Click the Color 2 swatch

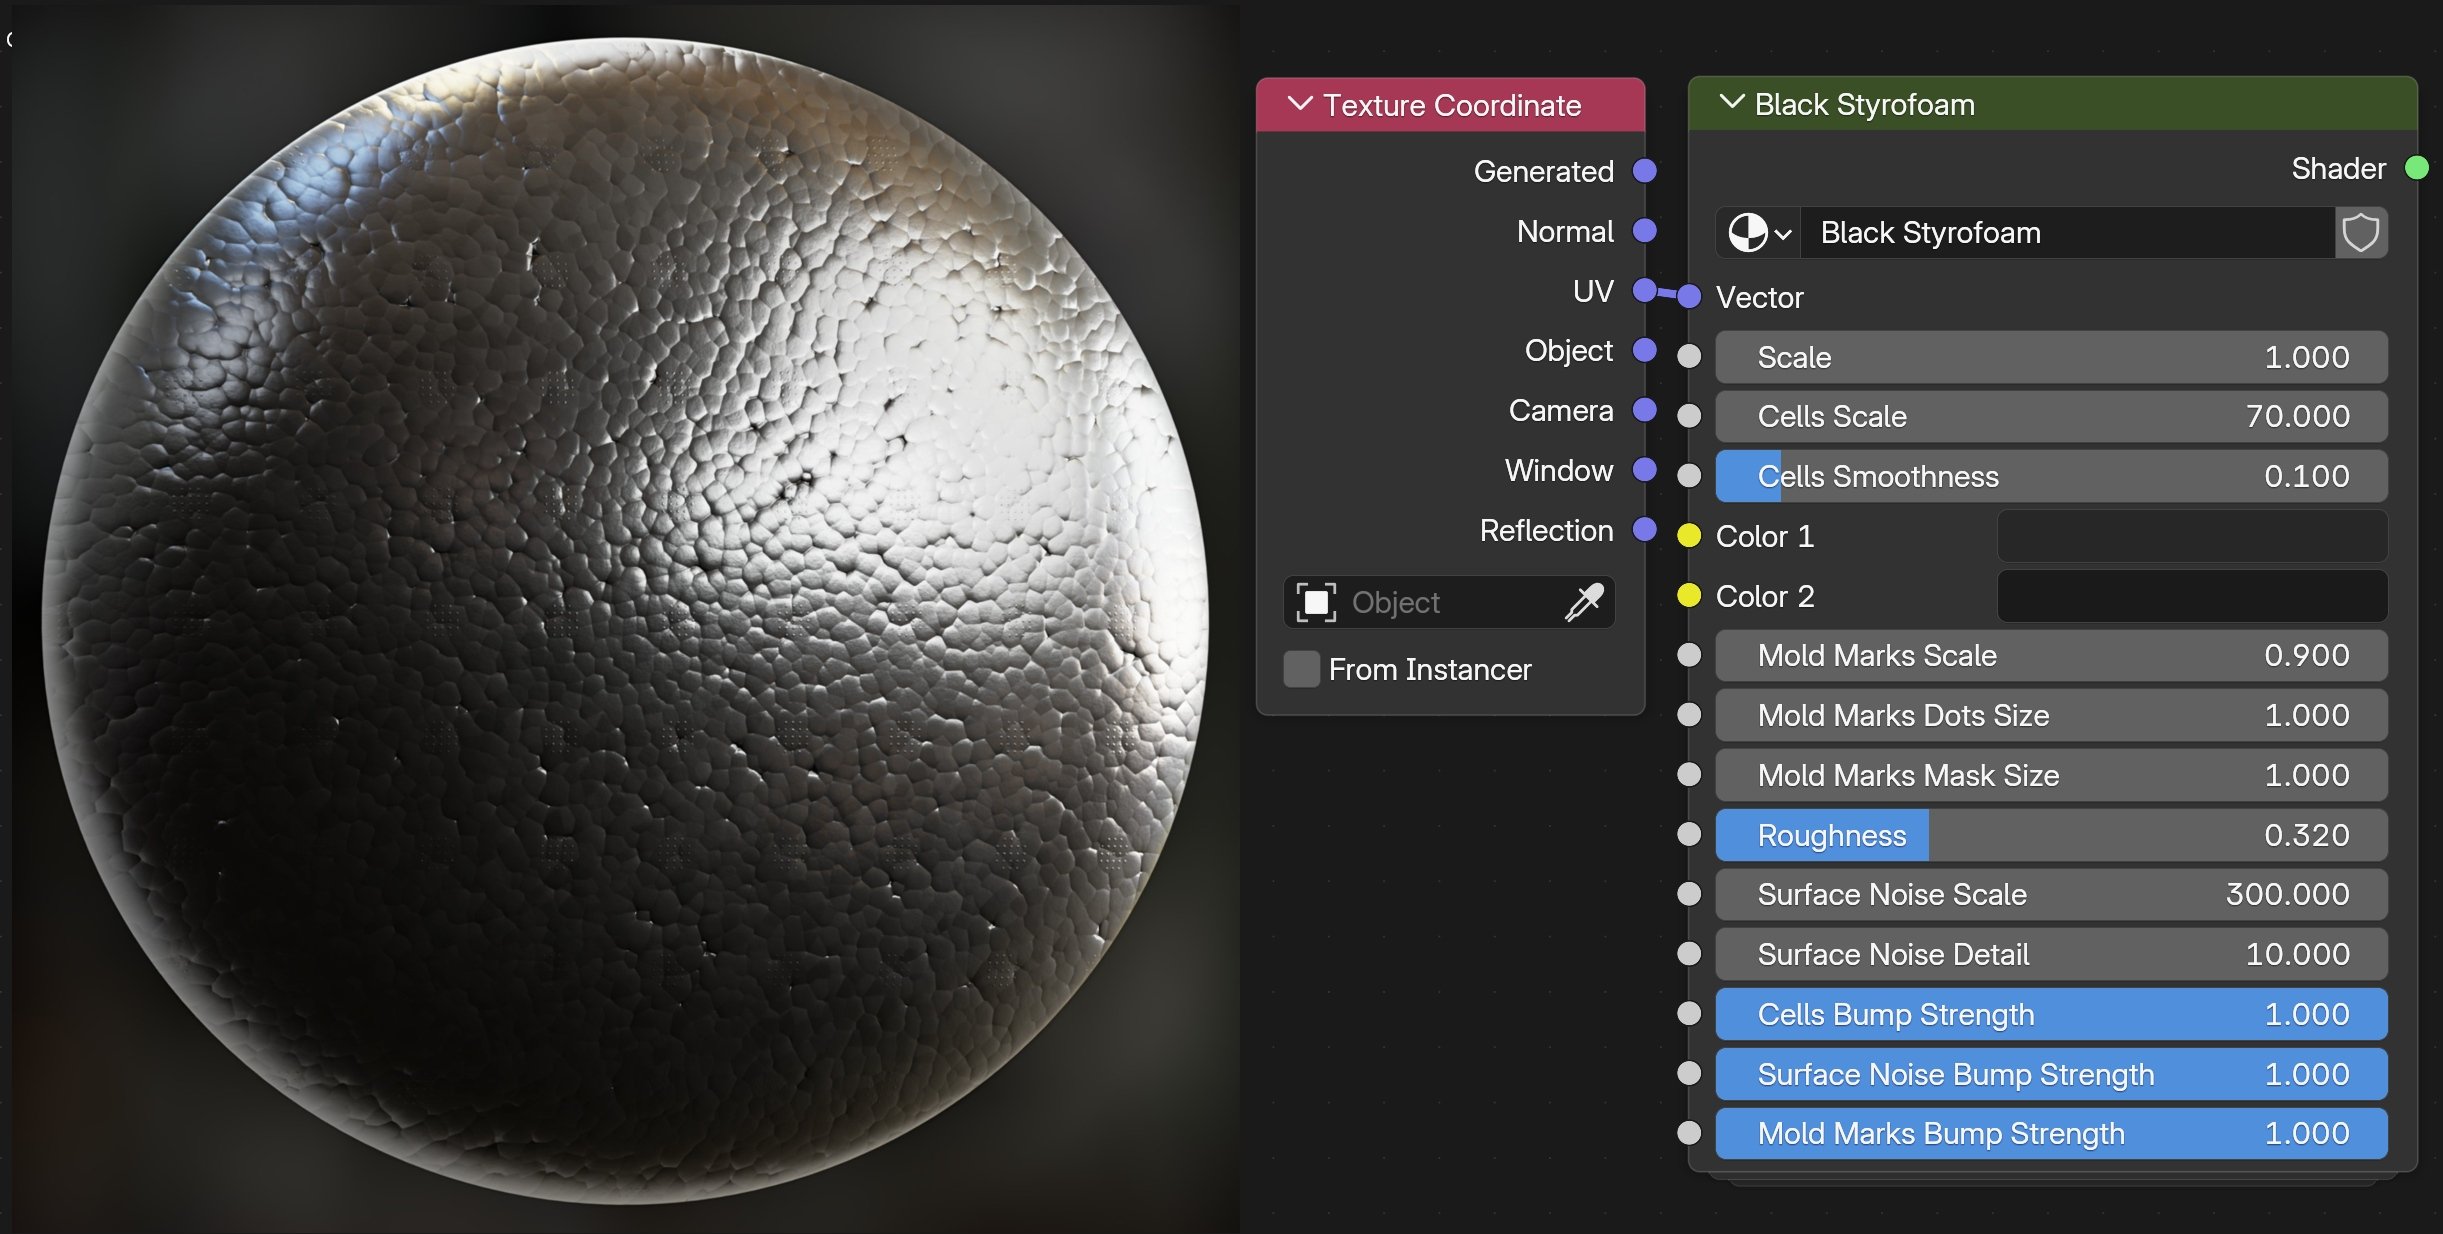pyautogui.click(x=2191, y=596)
